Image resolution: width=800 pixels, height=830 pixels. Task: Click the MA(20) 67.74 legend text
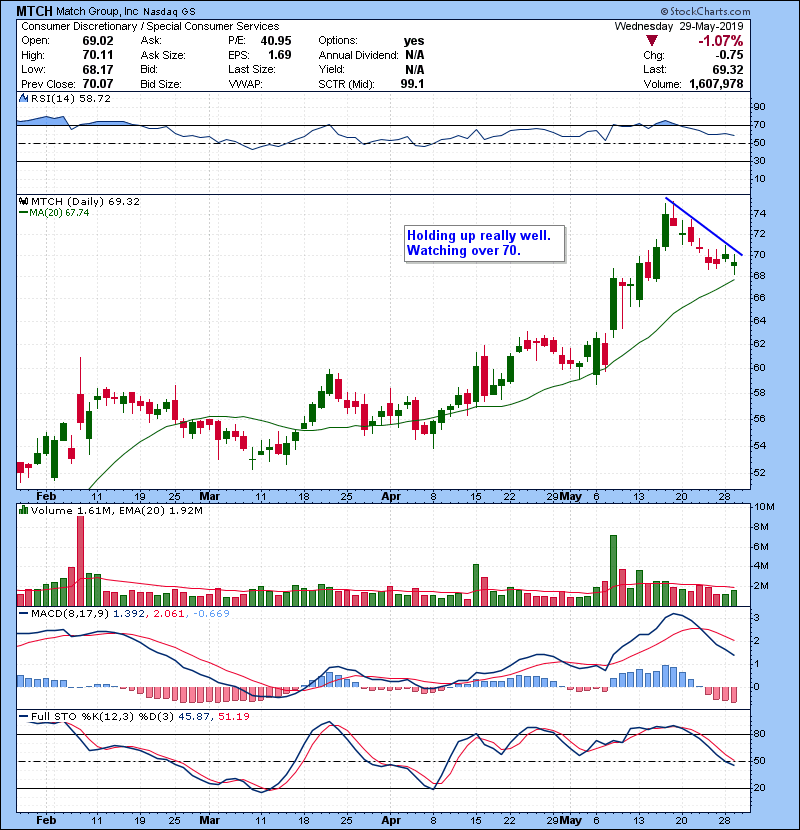(59, 213)
